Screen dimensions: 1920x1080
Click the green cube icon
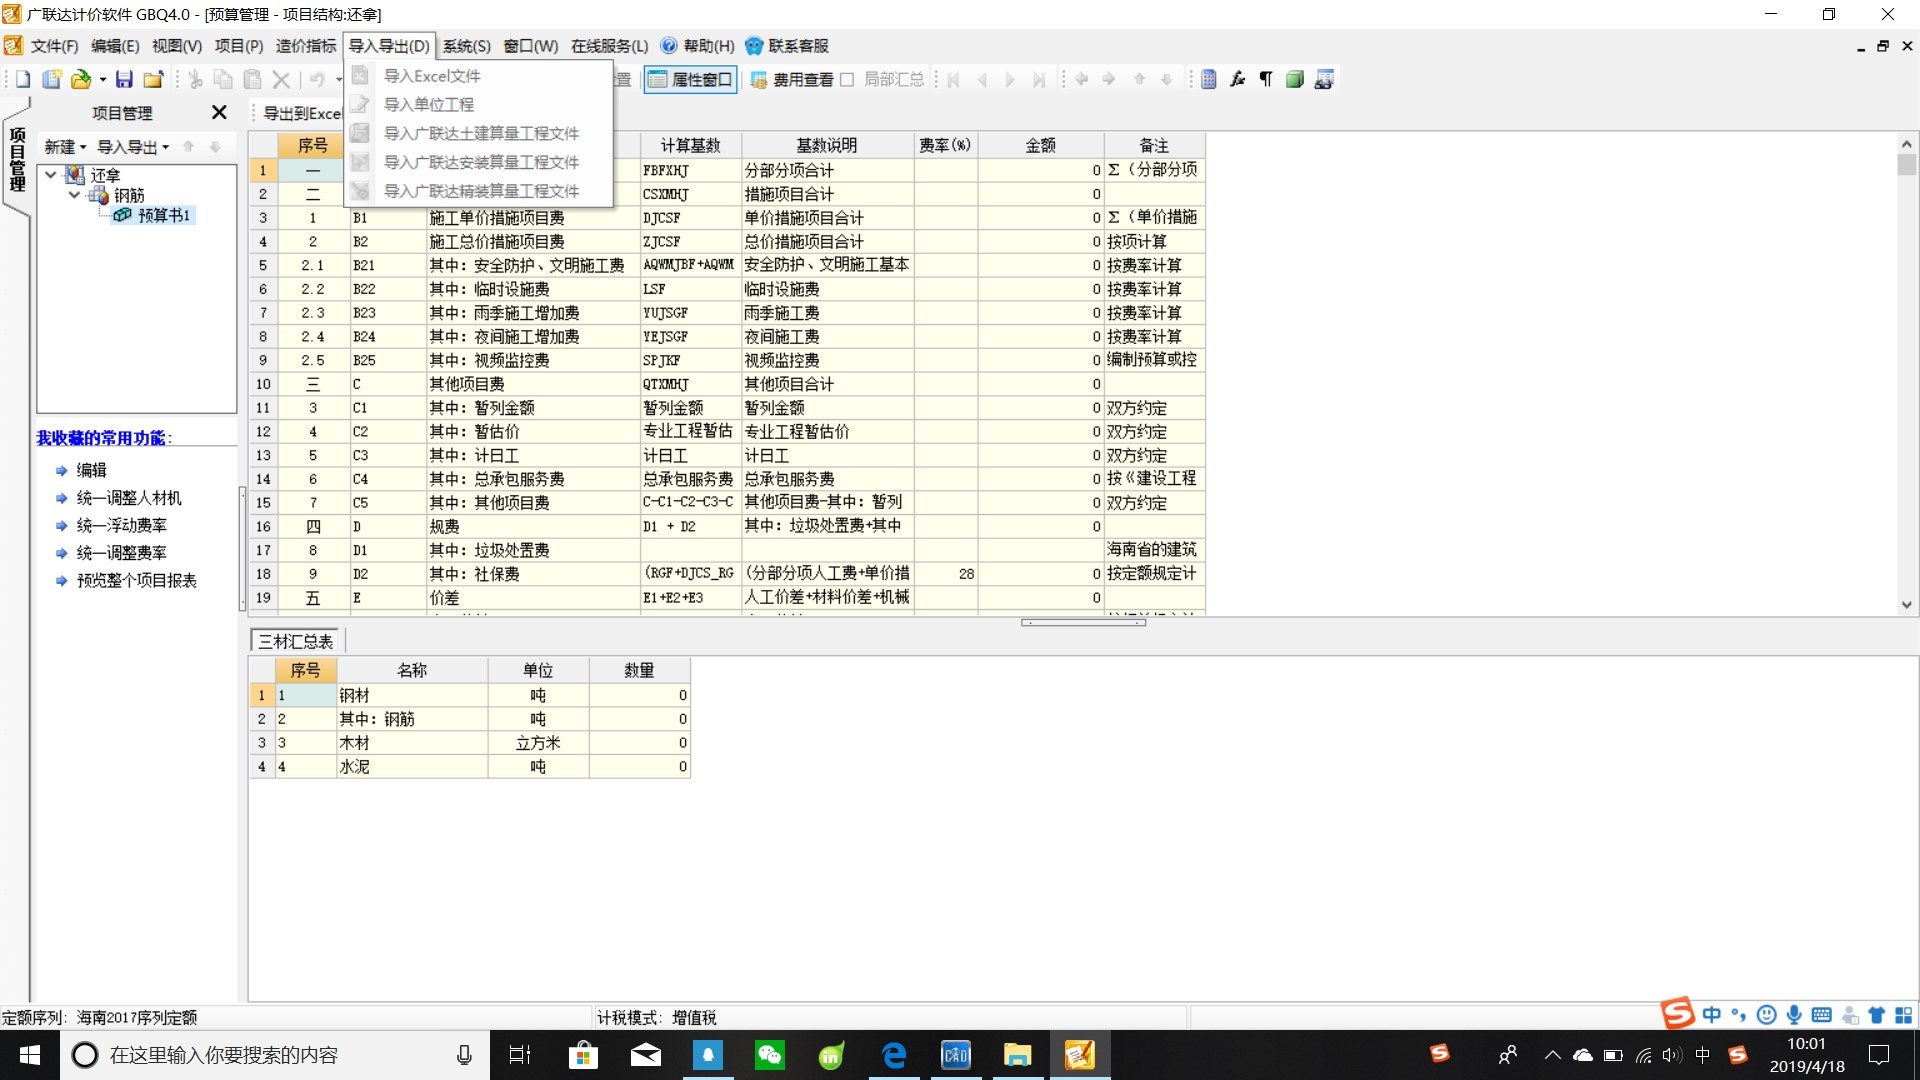(1295, 80)
